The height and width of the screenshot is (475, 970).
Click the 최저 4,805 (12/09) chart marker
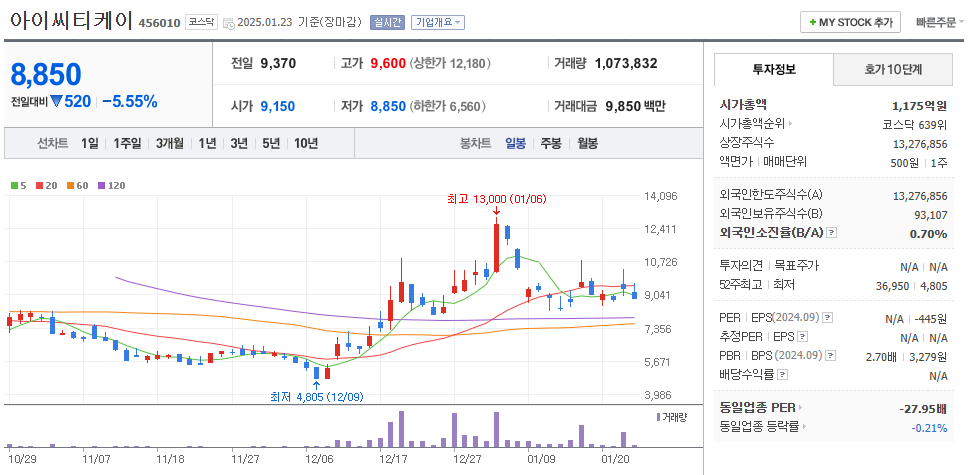pos(316,396)
